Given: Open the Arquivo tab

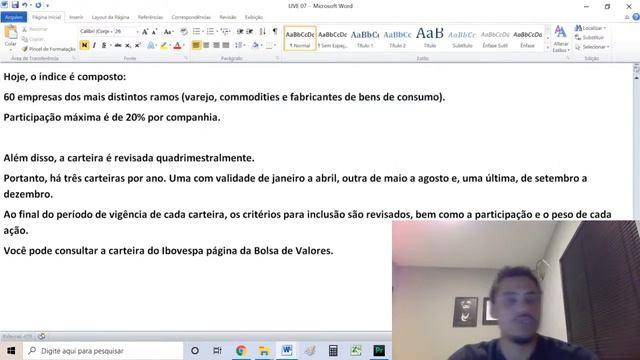Looking at the screenshot, I should pos(14,17).
